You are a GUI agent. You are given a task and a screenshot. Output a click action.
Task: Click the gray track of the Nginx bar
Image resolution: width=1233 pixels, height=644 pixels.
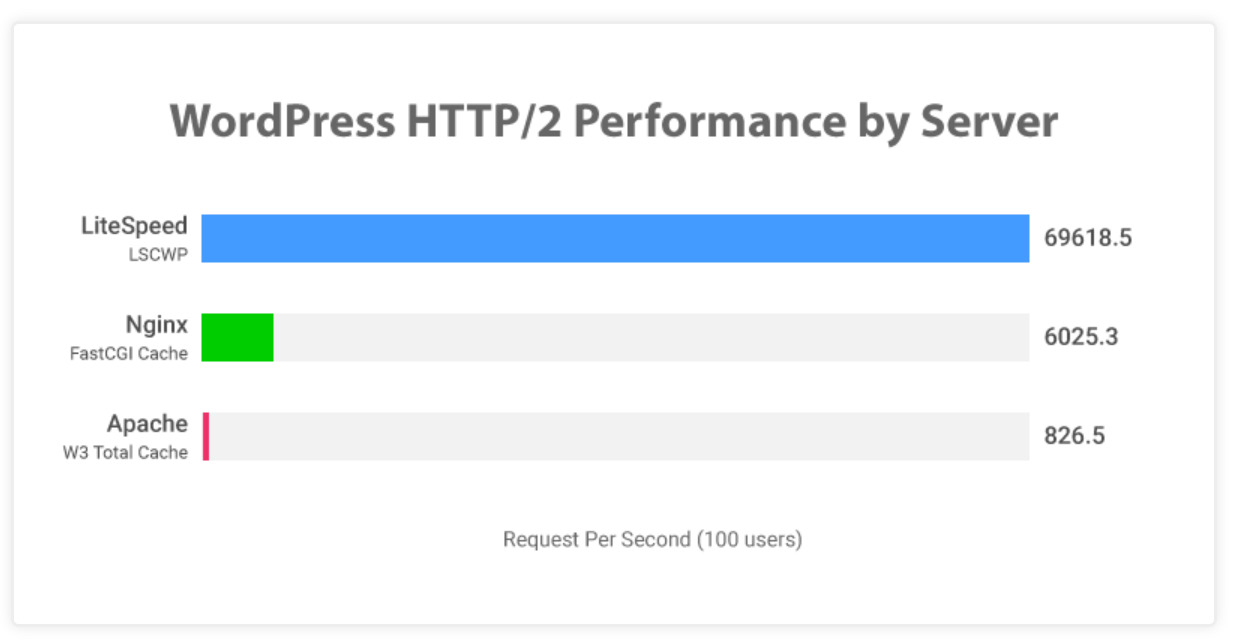[650, 337]
